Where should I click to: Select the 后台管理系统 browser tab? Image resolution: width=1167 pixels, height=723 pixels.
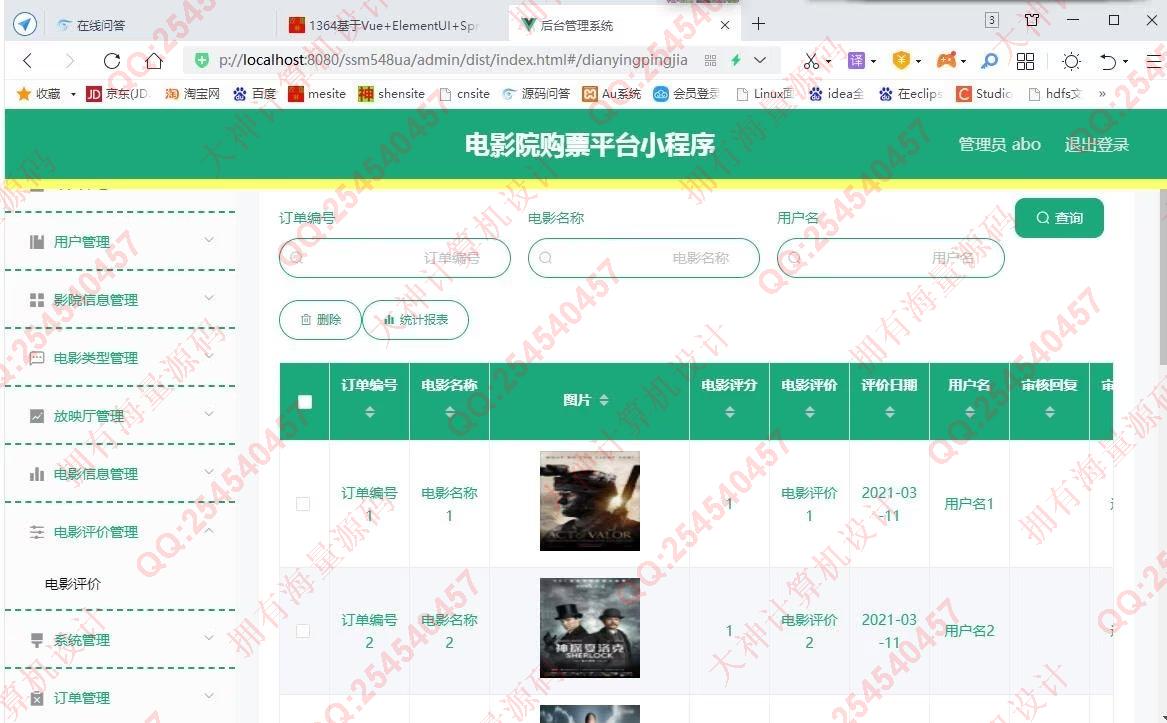click(625, 25)
